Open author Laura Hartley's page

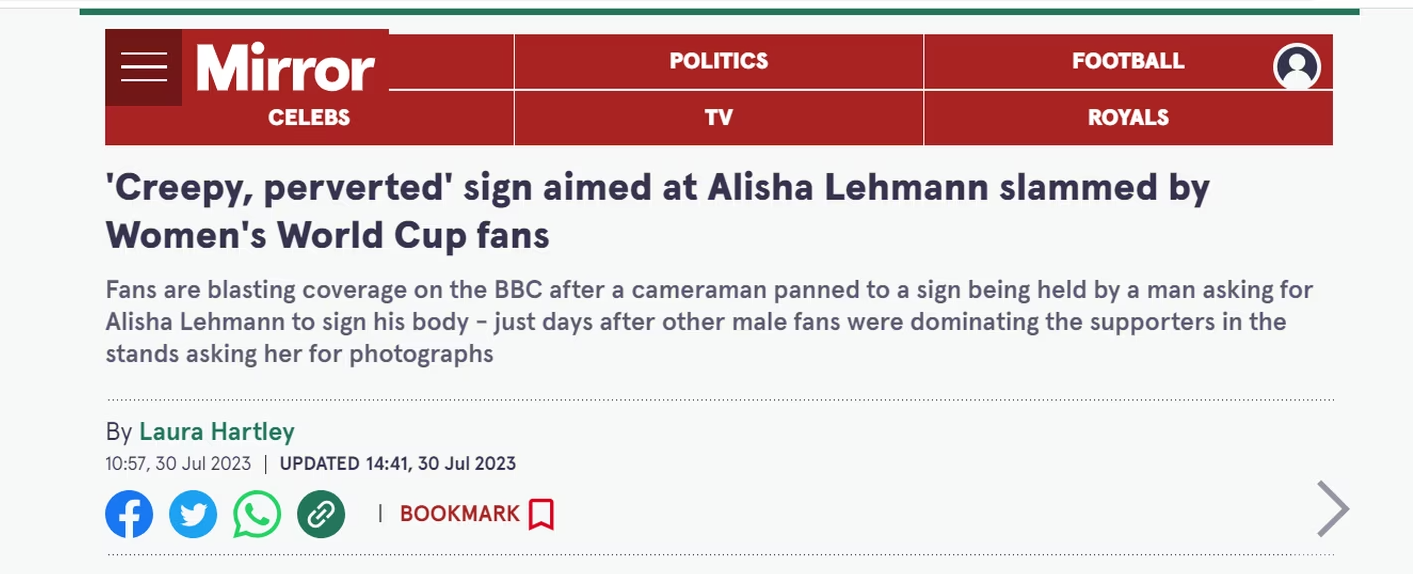click(x=217, y=432)
